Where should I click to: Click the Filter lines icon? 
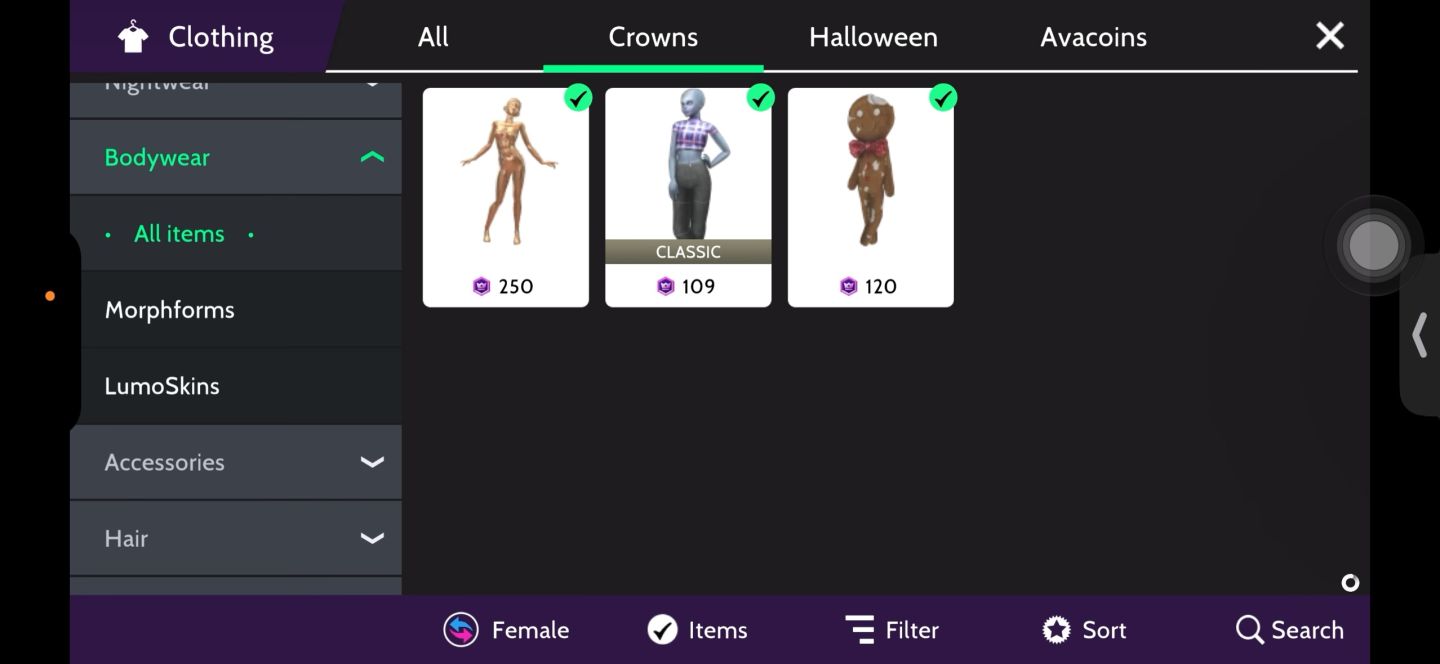pos(860,629)
